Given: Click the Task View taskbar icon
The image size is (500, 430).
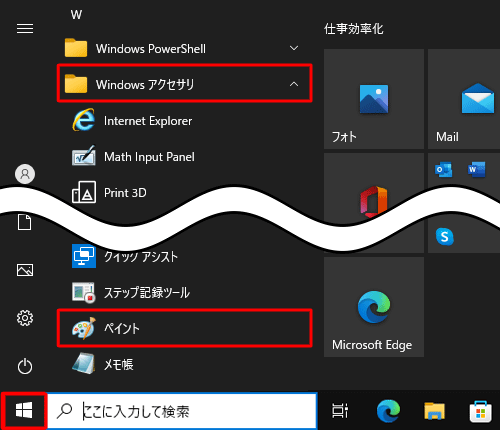Looking at the screenshot, I should (x=340, y=410).
